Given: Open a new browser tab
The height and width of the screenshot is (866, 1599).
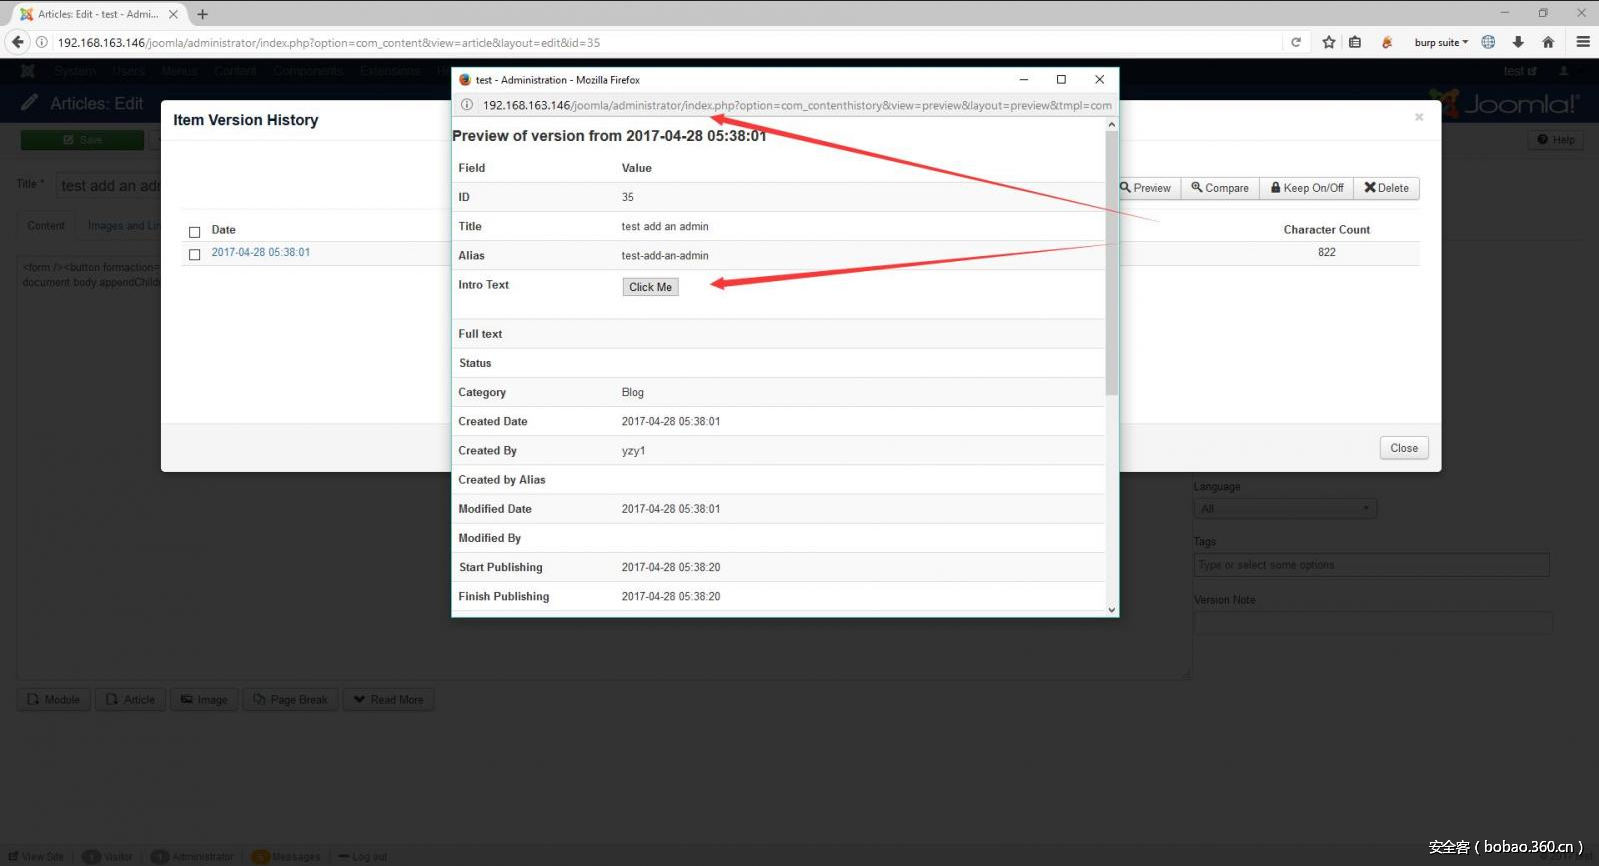Looking at the screenshot, I should (203, 14).
